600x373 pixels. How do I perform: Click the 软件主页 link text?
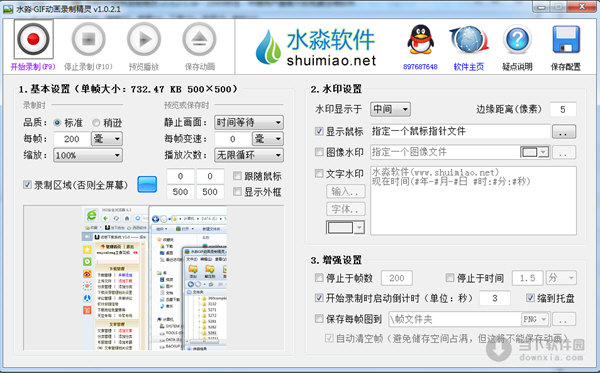tap(469, 67)
